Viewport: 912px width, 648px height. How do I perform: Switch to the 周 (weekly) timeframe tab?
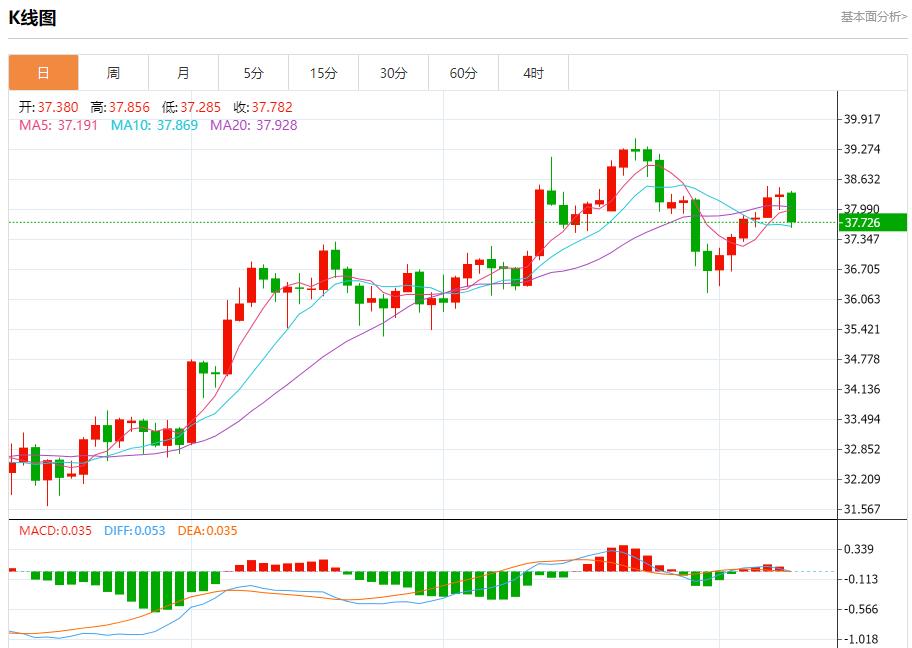coord(112,72)
